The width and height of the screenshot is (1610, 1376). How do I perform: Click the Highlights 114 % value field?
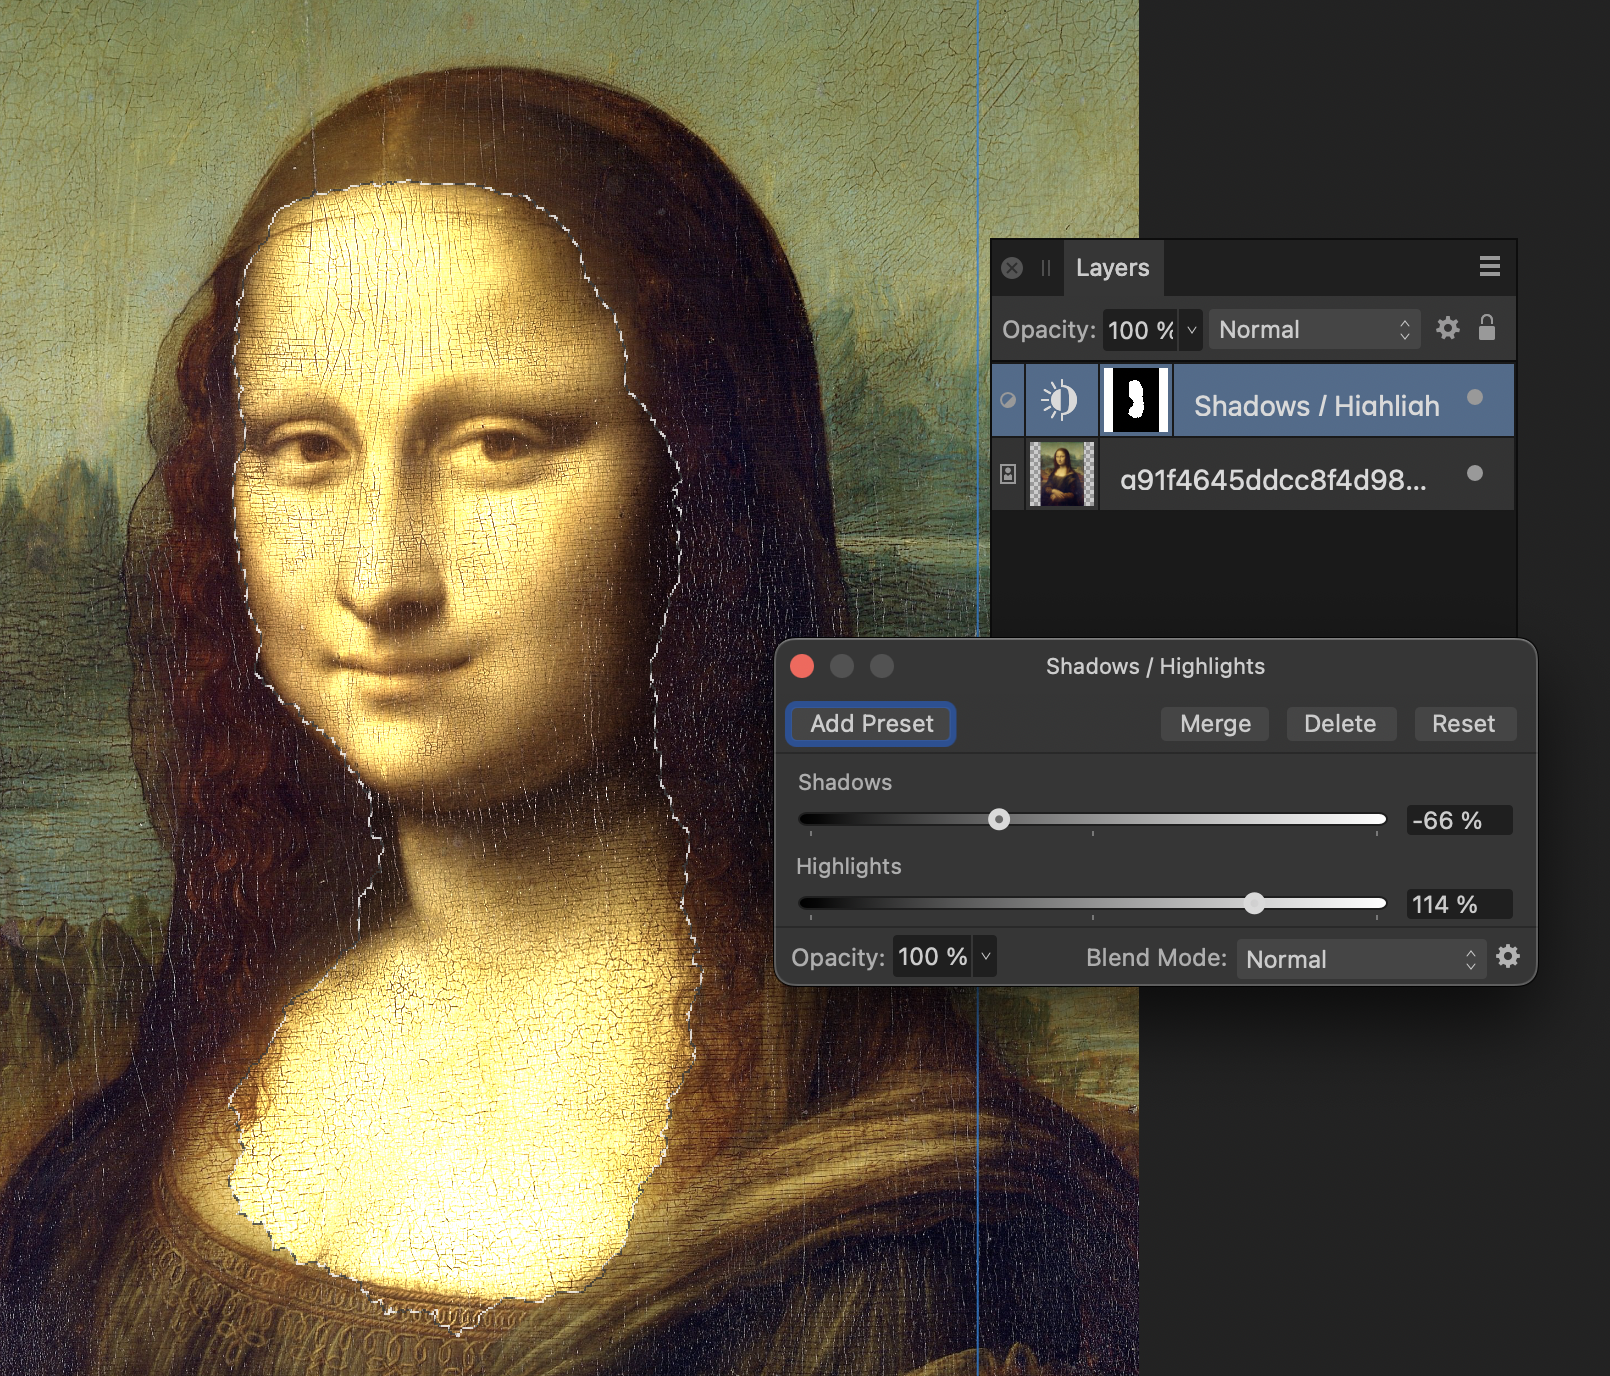pyautogui.click(x=1459, y=905)
